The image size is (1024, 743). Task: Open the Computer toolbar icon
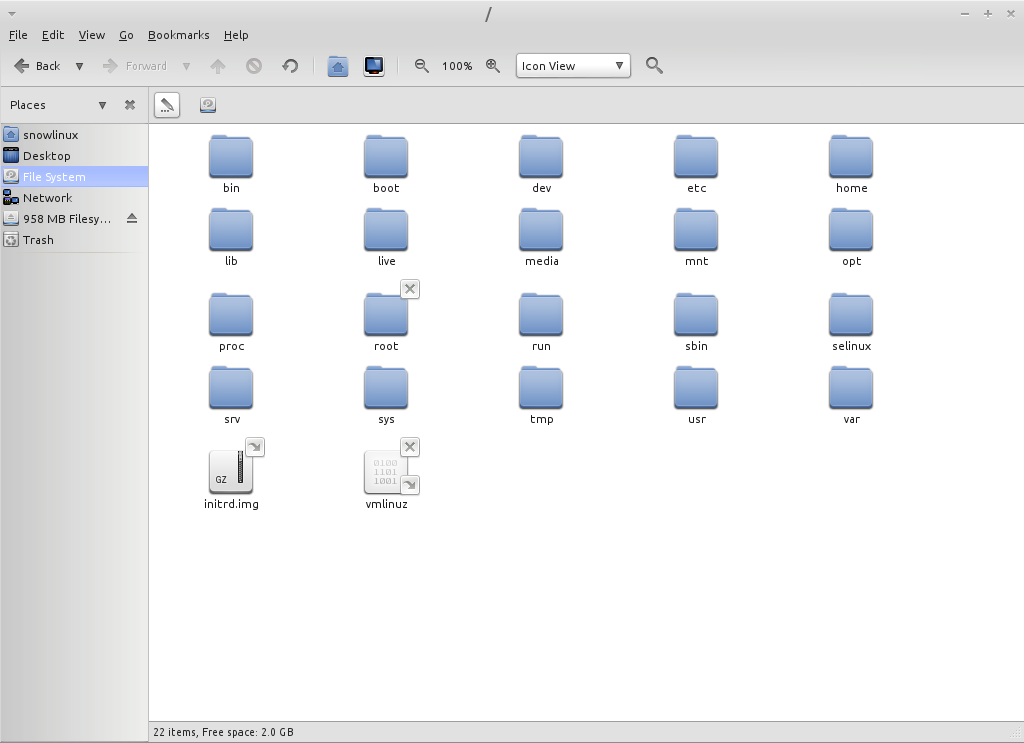pos(374,66)
